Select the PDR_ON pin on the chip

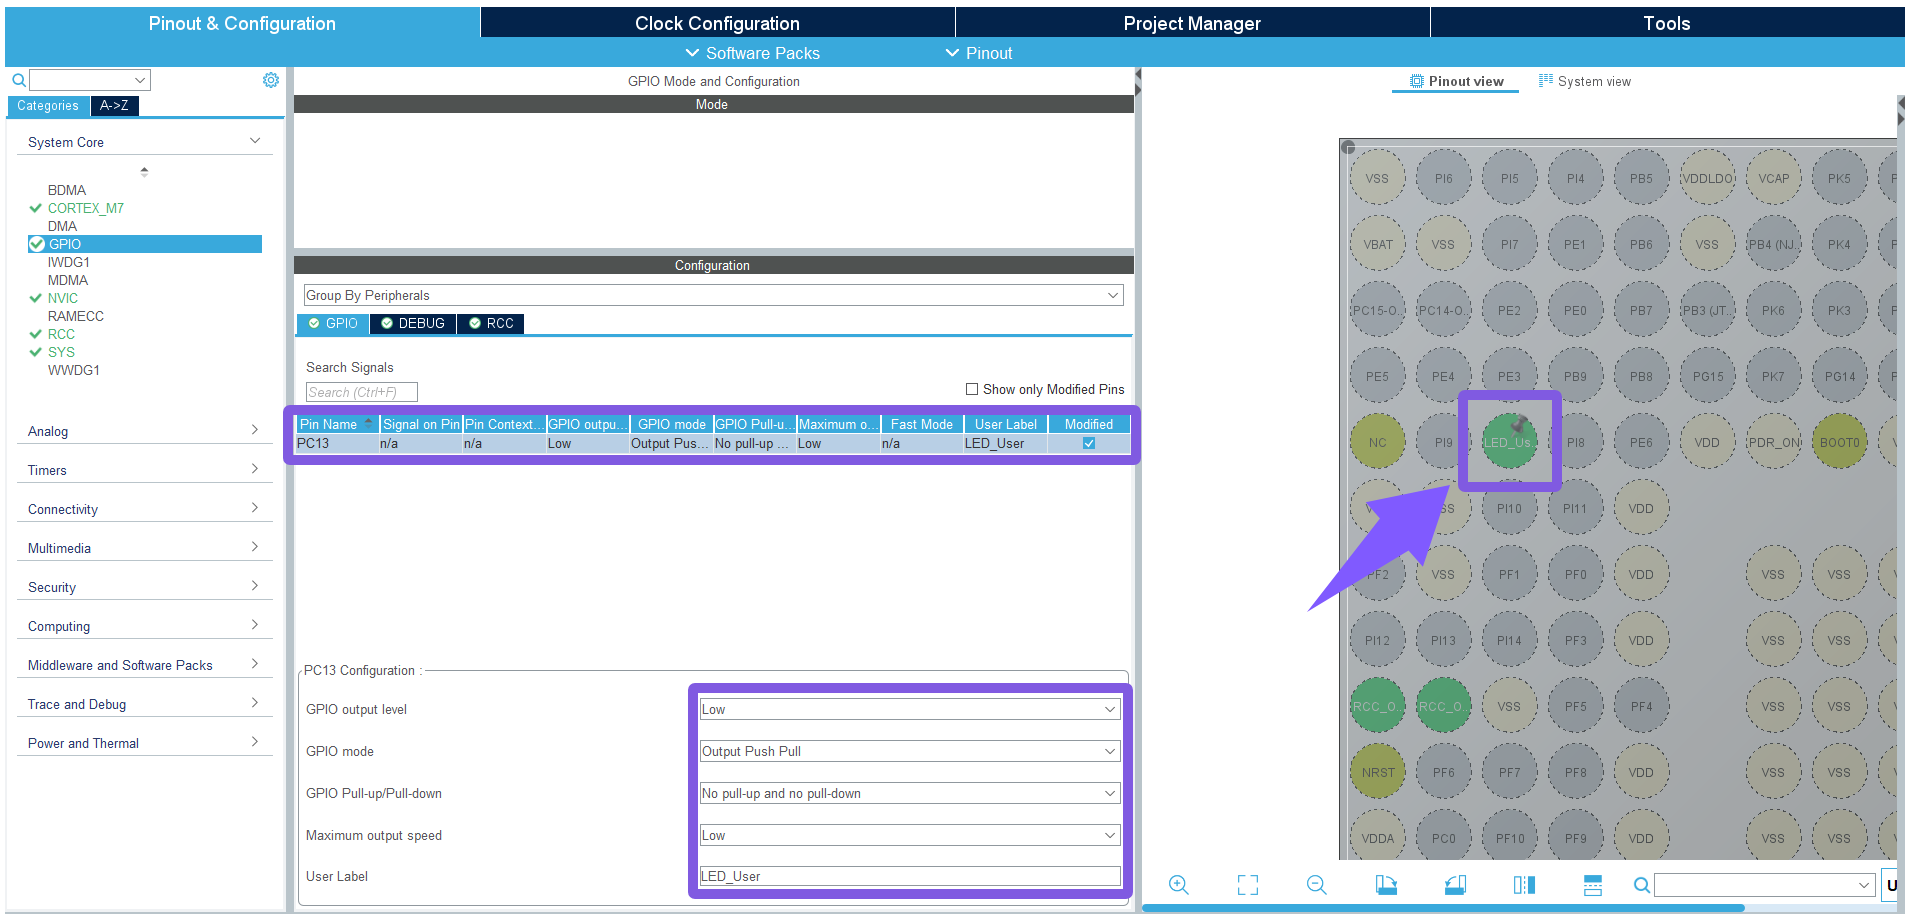[1773, 442]
